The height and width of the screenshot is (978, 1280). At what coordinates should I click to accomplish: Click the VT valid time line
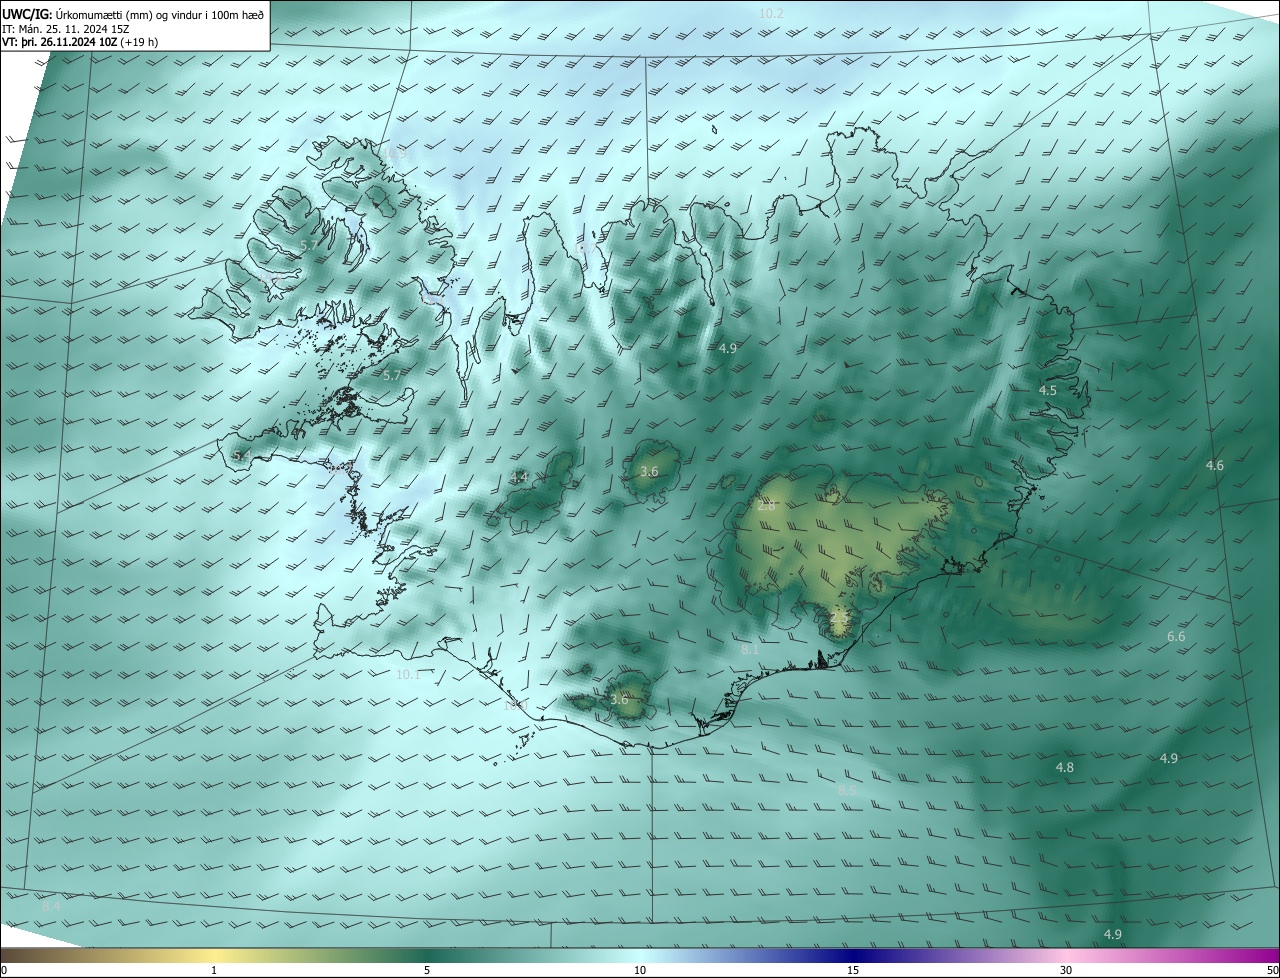click(x=80, y=42)
